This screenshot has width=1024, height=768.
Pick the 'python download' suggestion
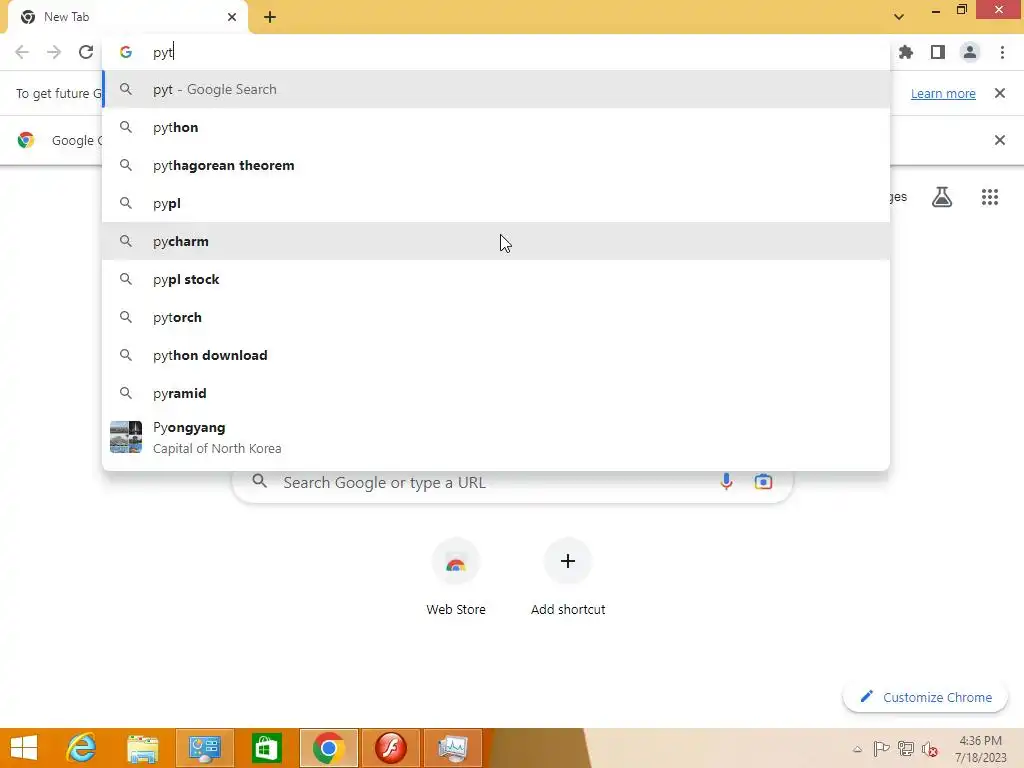click(x=496, y=355)
